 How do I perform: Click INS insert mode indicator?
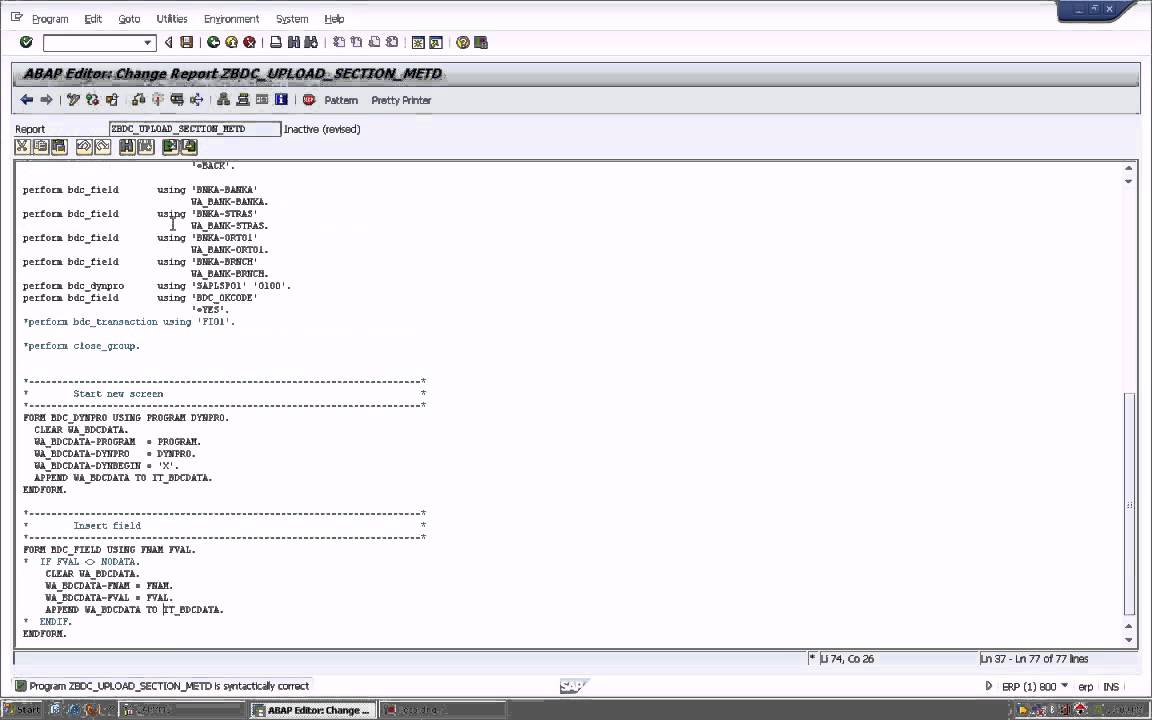click(1111, 686)
